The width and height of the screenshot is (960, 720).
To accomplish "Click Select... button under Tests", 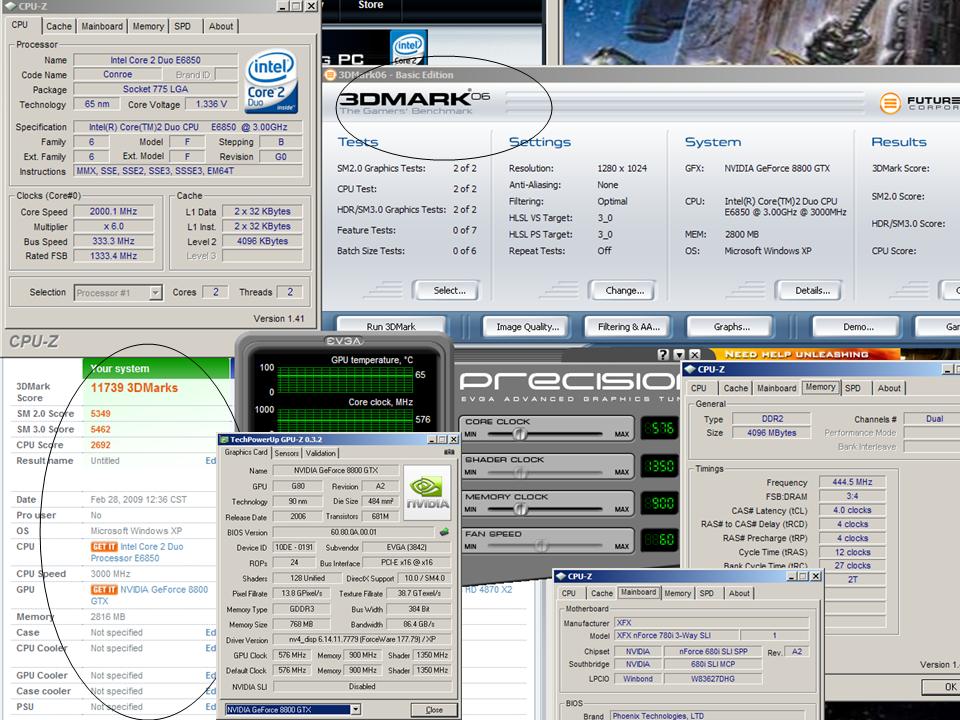I will click(449, 291).
